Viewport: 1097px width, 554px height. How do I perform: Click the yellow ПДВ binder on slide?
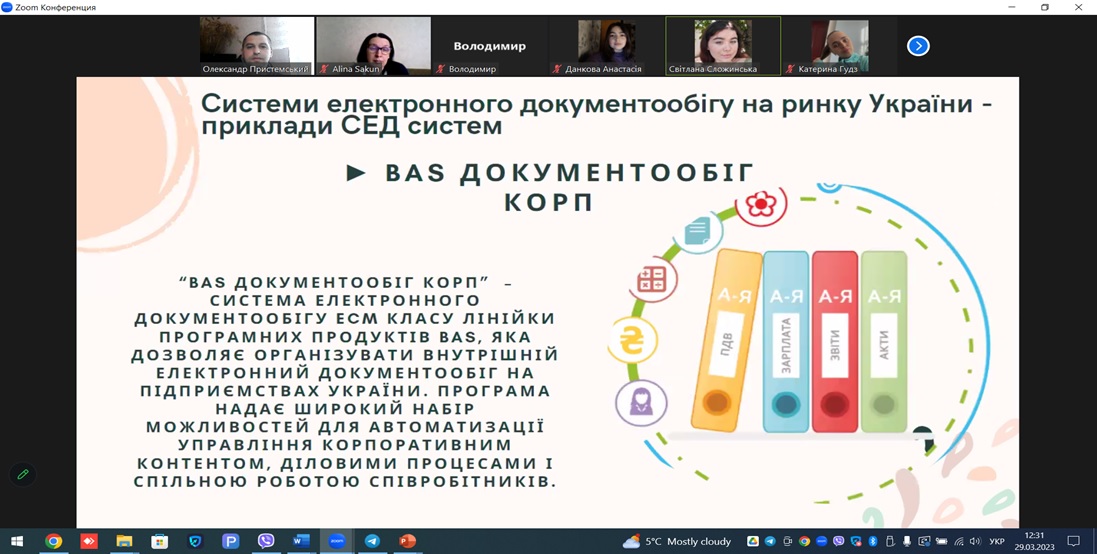point(726,341)
